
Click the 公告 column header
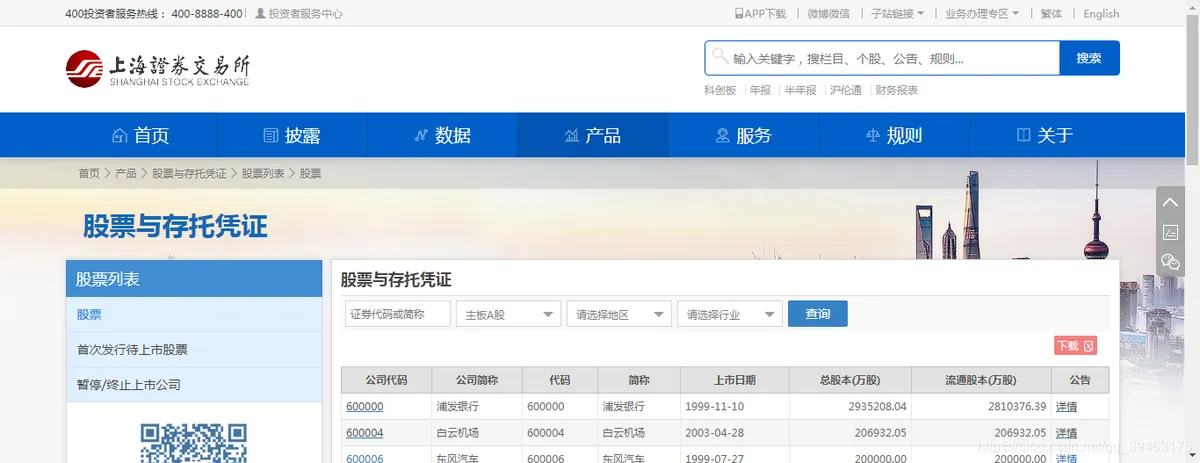1080,380
